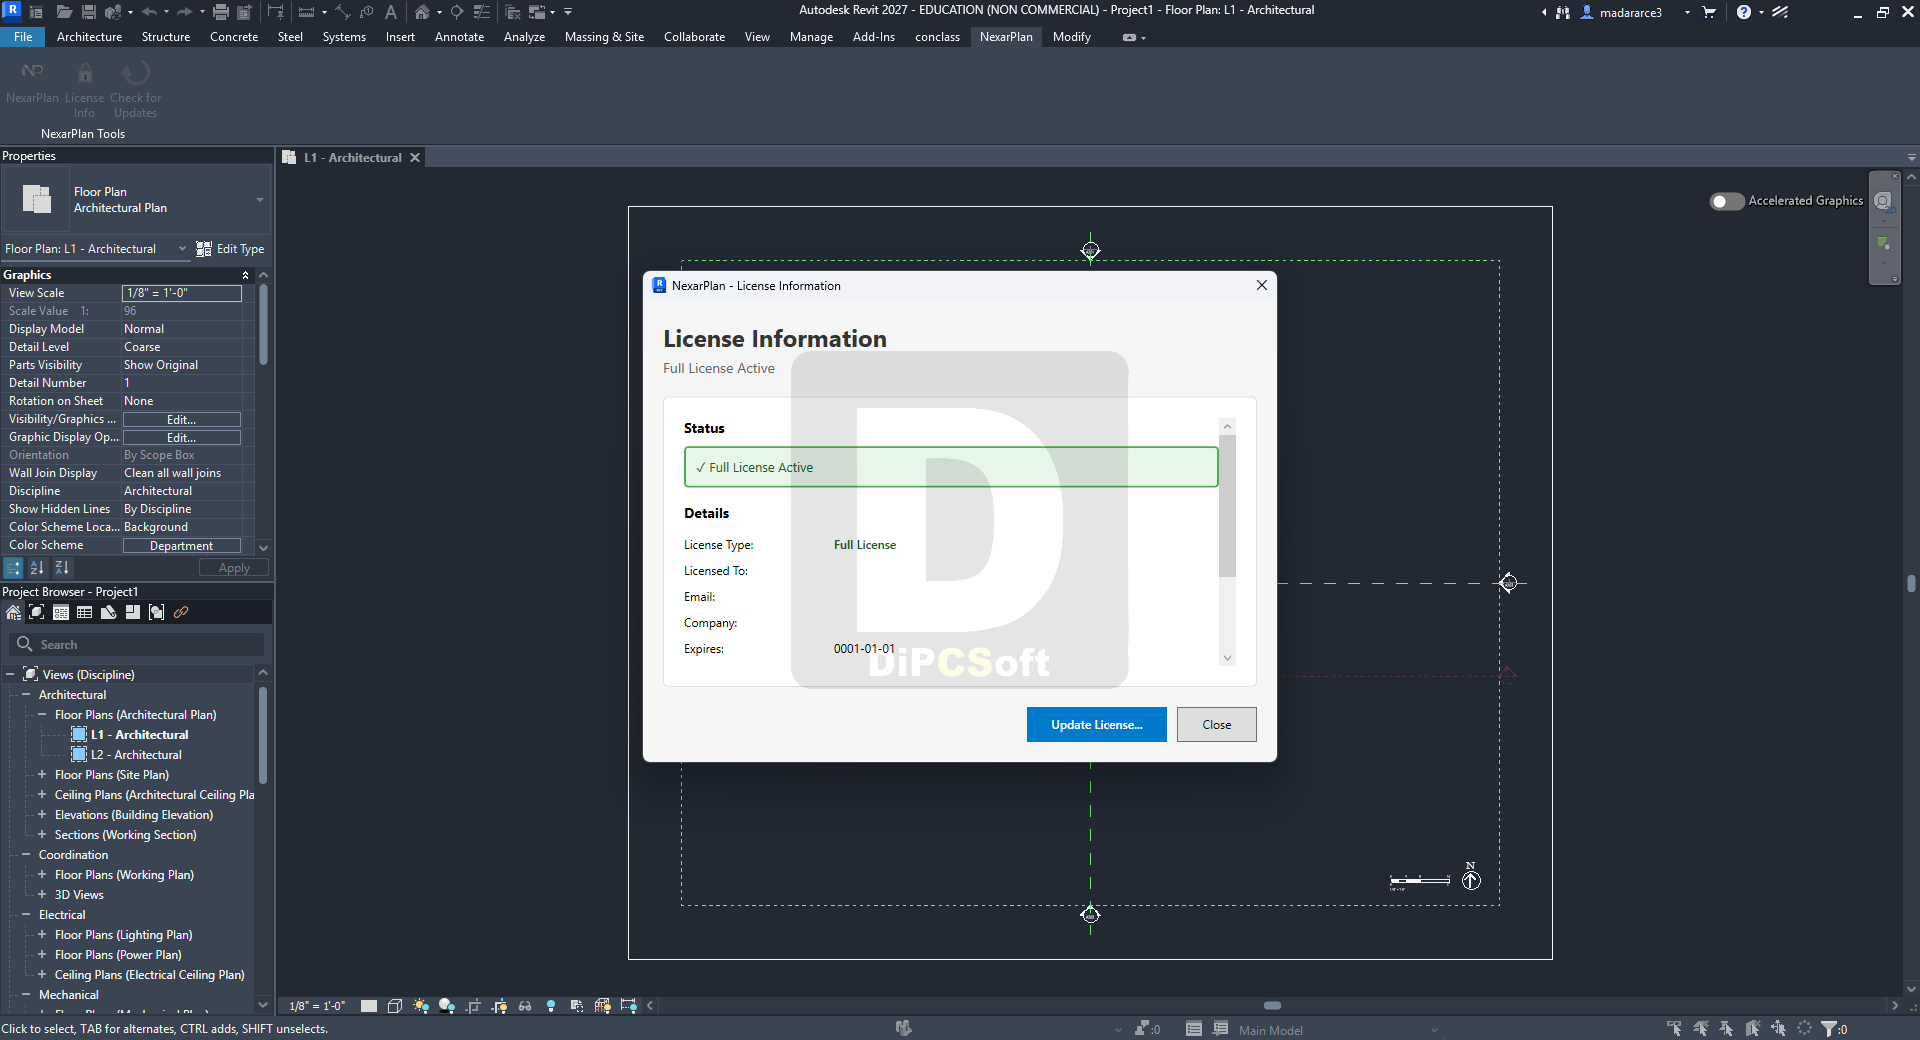Click the Close button in License Information dialog
This screenshot has width=1920, height=1040.
click(x=1216, y=725)
